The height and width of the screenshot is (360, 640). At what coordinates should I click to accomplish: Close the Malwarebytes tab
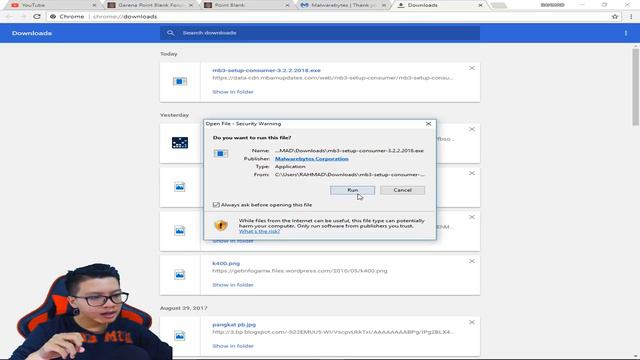click(x=384, y=5)
